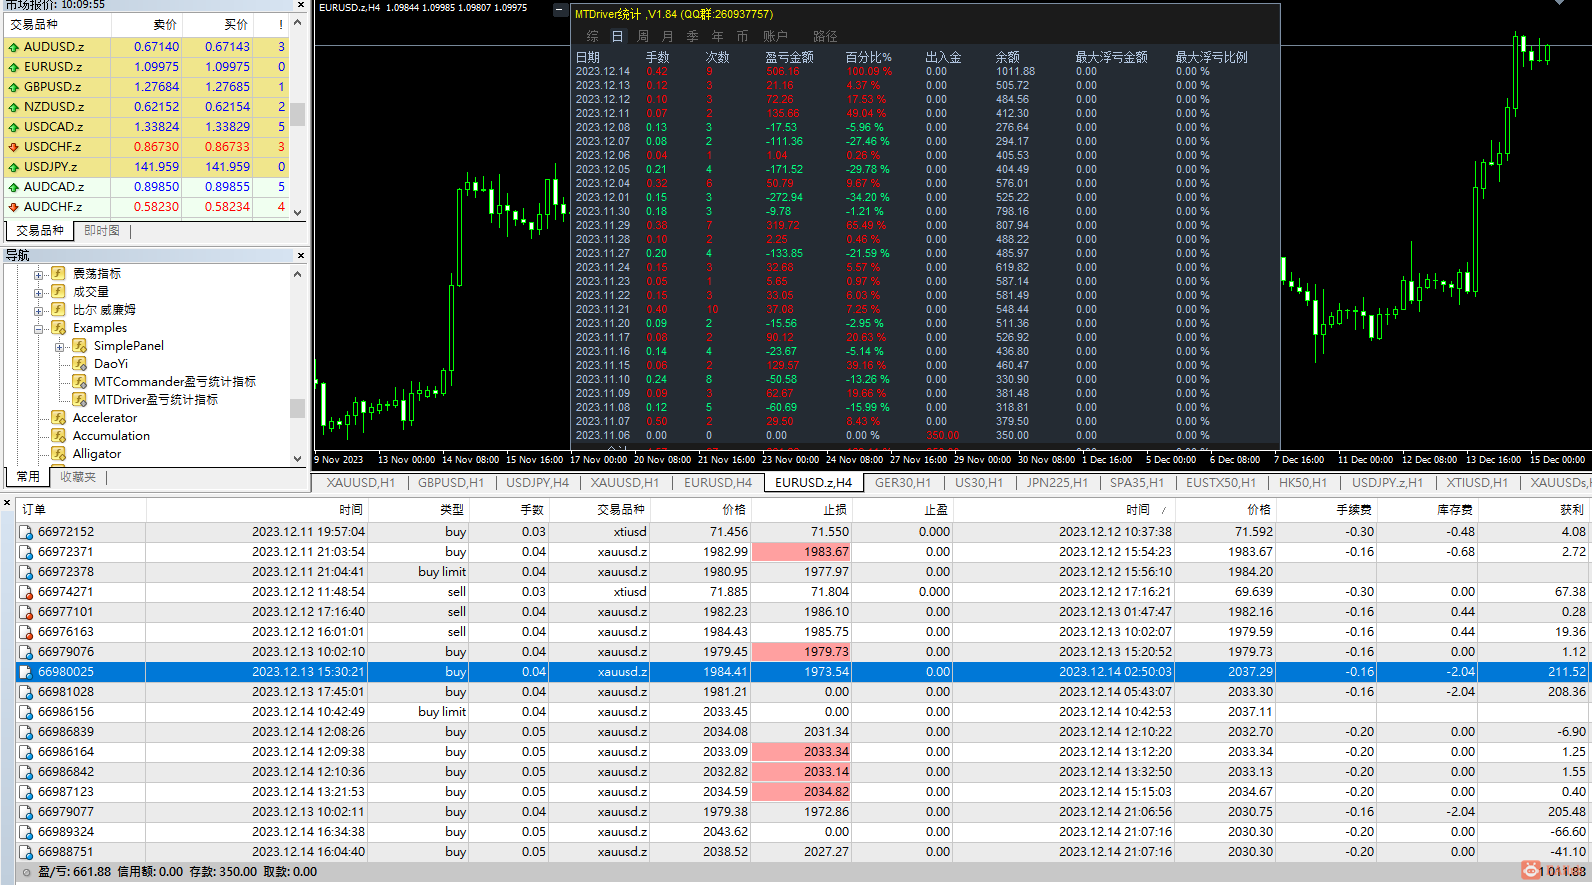Click the red down arrow beside USDCHF.z
This screenshot has width=1592, height=885.
(13, 147)
